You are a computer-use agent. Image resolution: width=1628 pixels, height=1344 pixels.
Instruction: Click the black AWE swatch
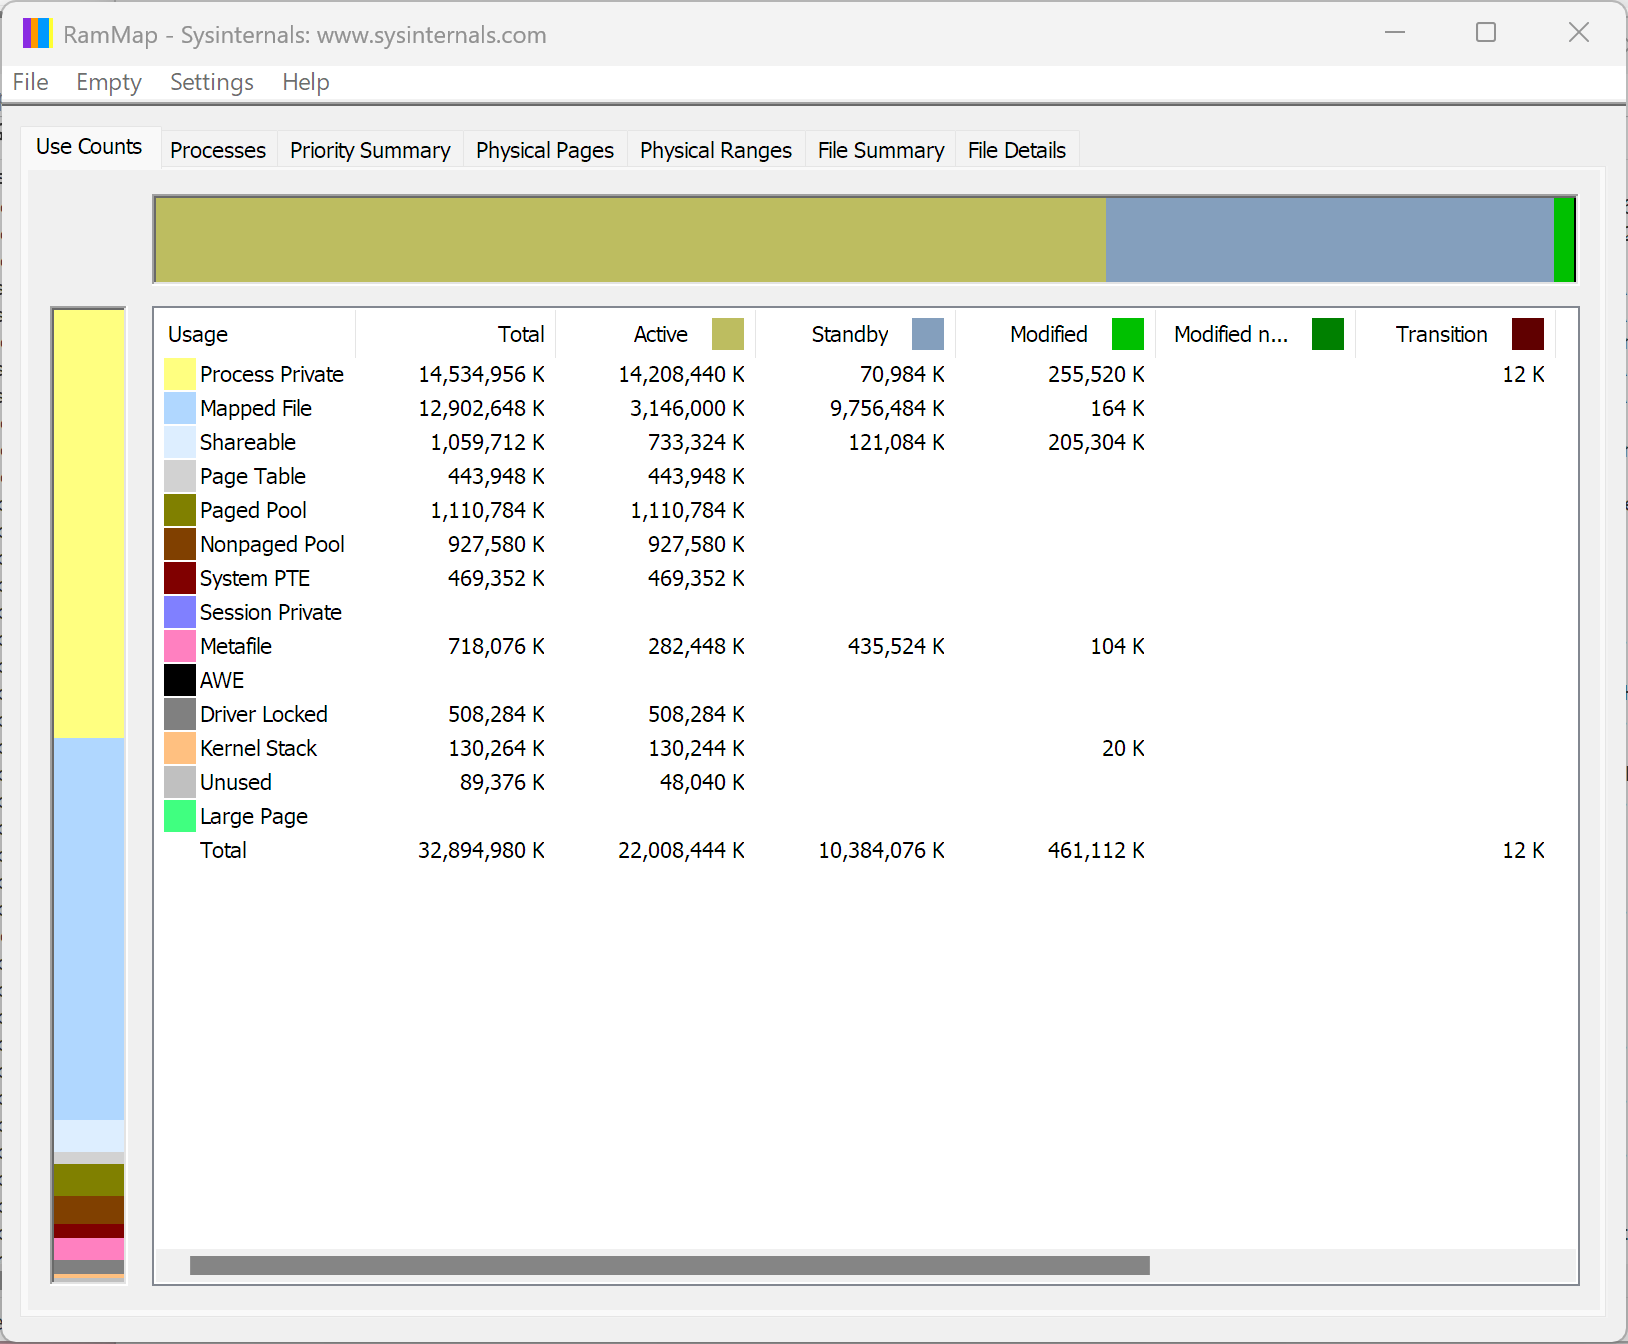[180, 680]
